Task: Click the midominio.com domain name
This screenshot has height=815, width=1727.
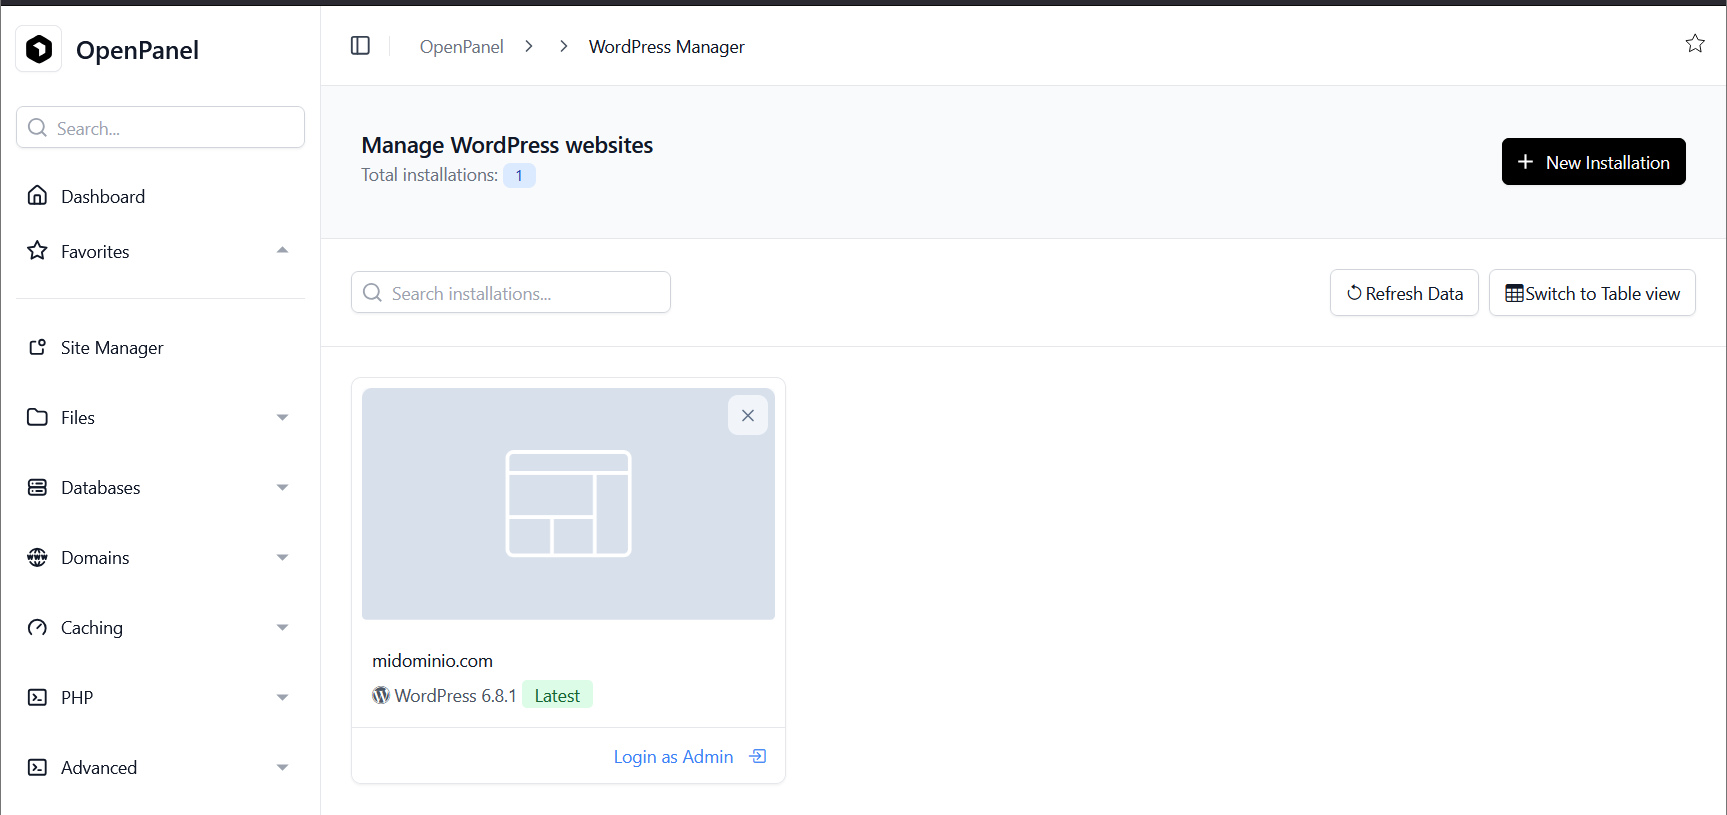Action: click(432, 661)
